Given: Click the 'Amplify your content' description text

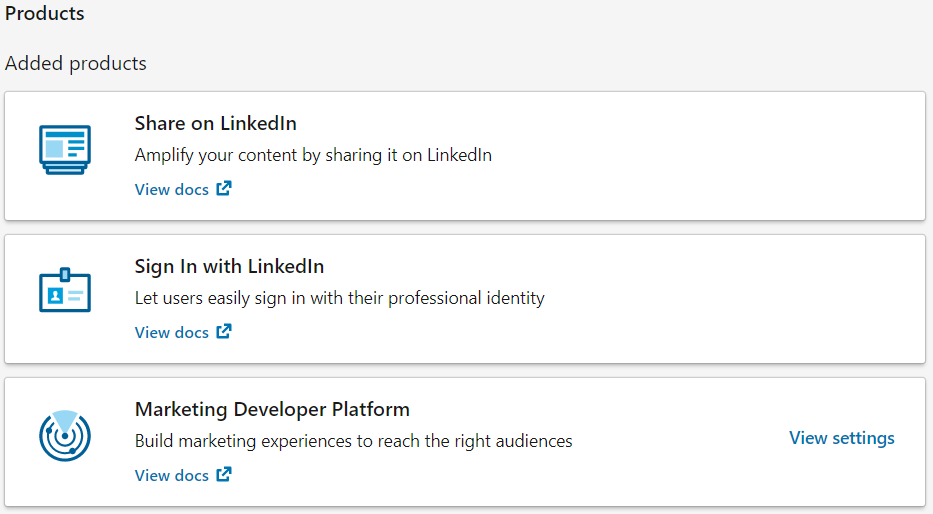Looking at the screenshot, I should 313,155.
